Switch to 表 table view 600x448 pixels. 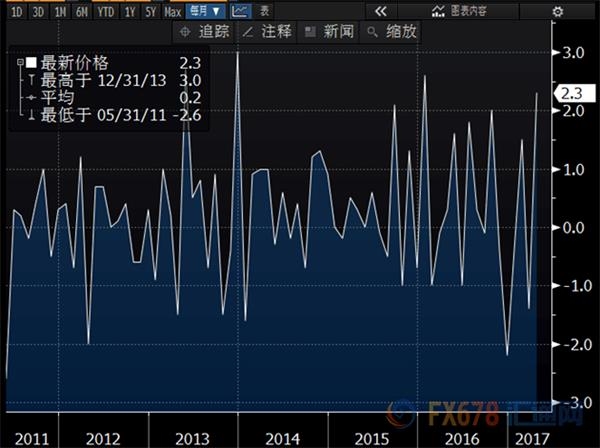[x=264, y=11]
